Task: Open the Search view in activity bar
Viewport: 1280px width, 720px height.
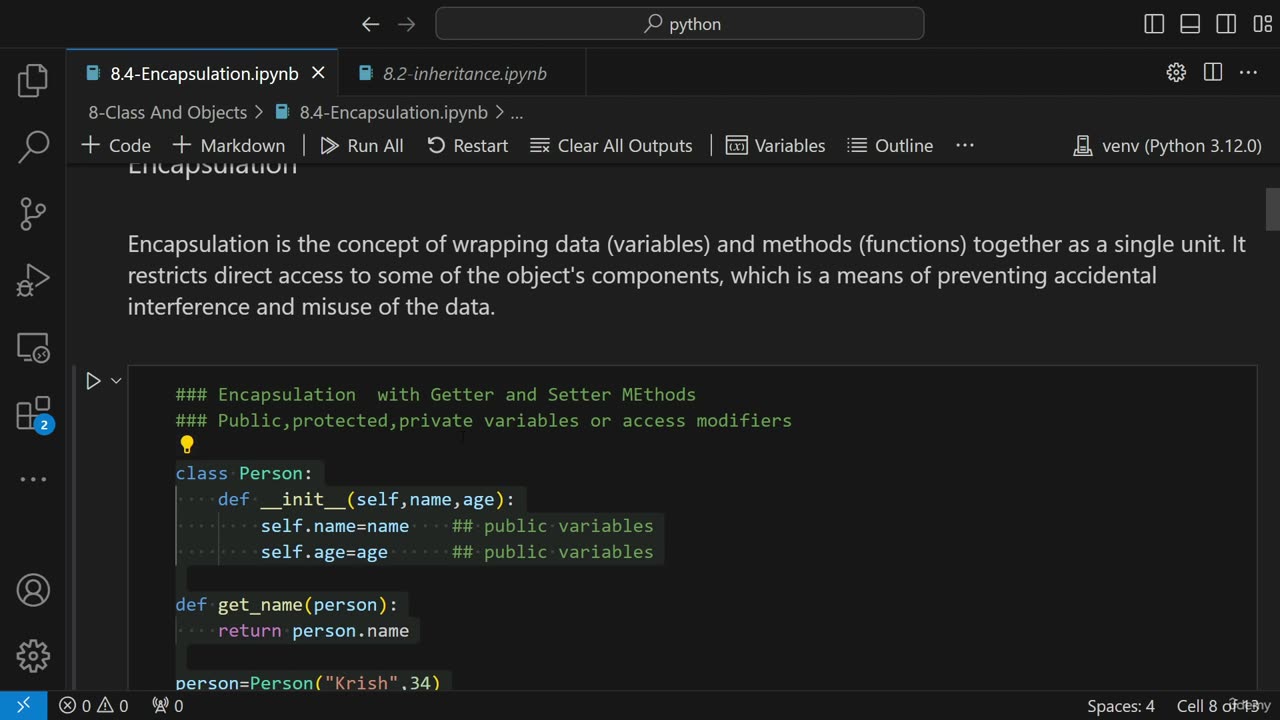Action: 33,147
